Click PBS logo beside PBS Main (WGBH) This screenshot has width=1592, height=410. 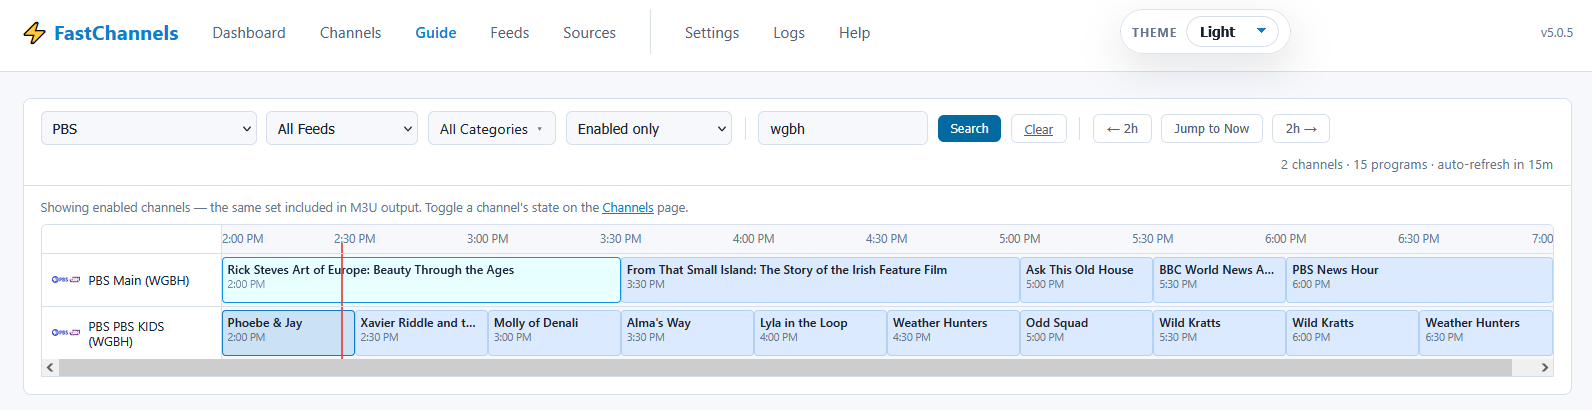[66, 280]
